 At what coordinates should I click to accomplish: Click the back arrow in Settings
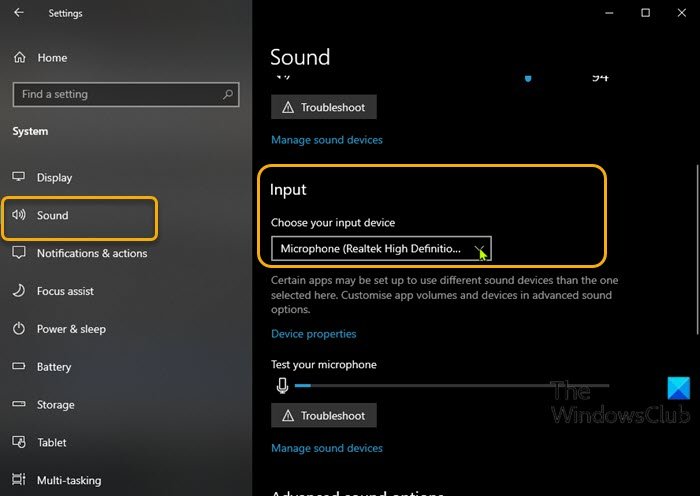coord(20,13)
